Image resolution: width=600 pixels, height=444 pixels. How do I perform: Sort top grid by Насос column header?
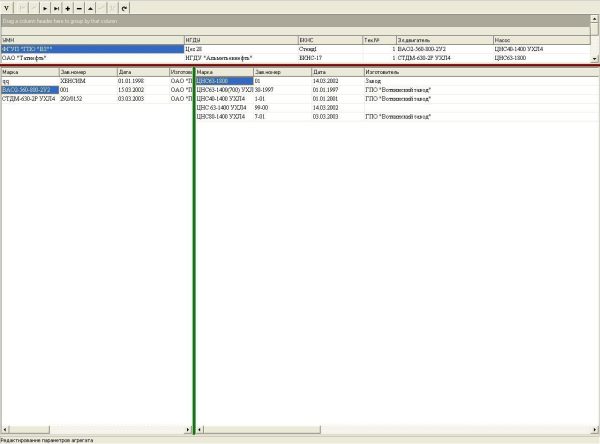(x=541, y=40)
